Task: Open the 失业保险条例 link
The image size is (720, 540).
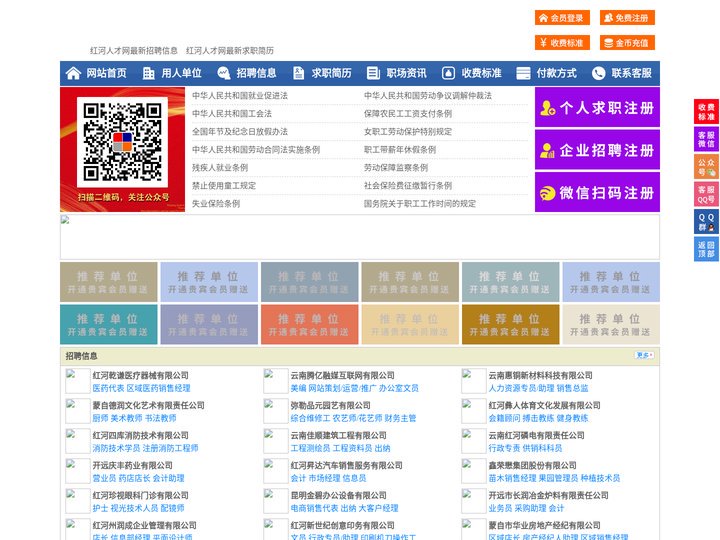Action: pyautogui.click(x=216, y=204)
